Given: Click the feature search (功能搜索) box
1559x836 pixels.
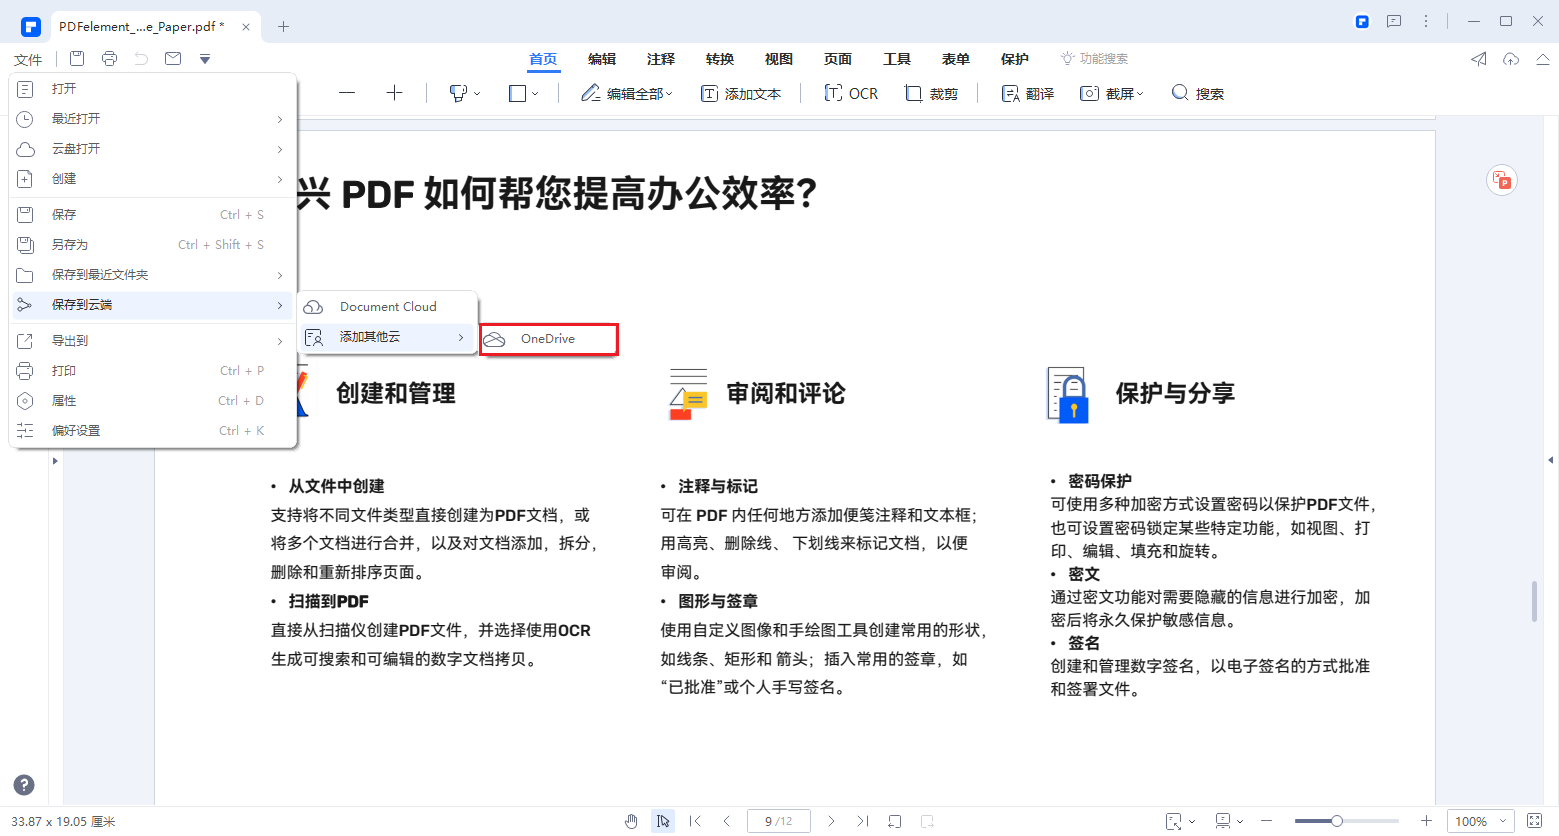Looking at the screenshot, I should pos(1094,59).
